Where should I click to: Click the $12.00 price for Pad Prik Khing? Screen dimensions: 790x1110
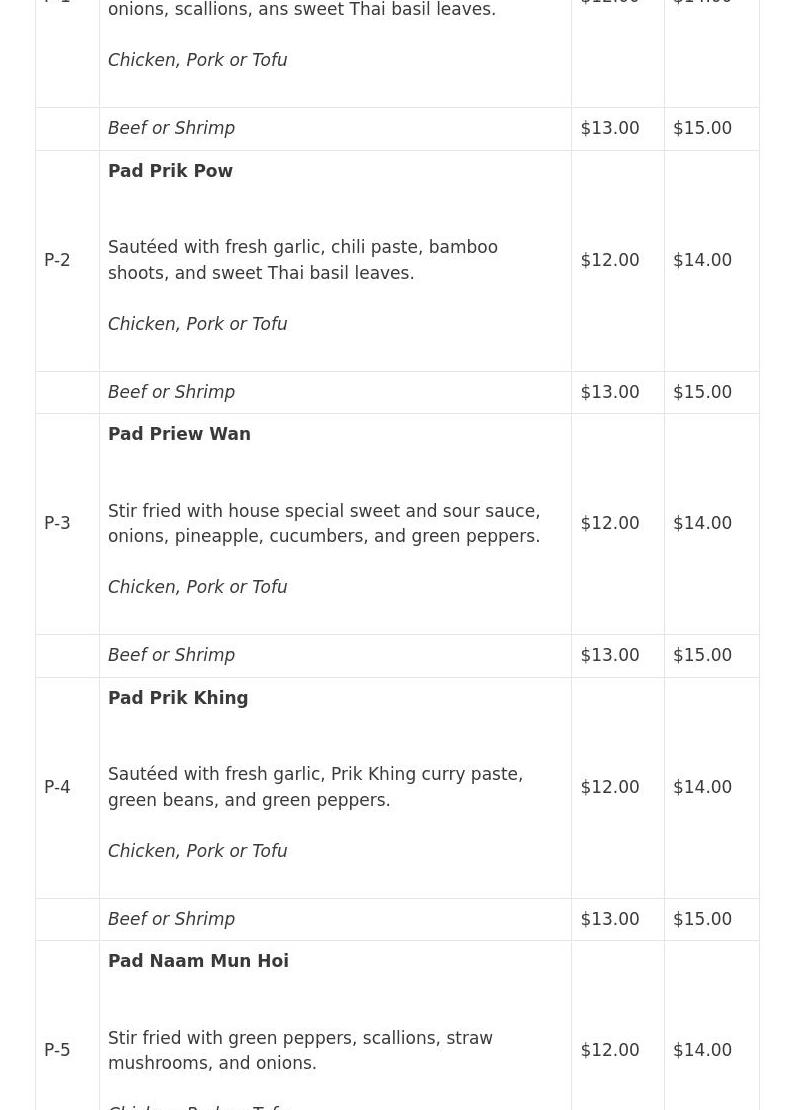pos(609,787)
